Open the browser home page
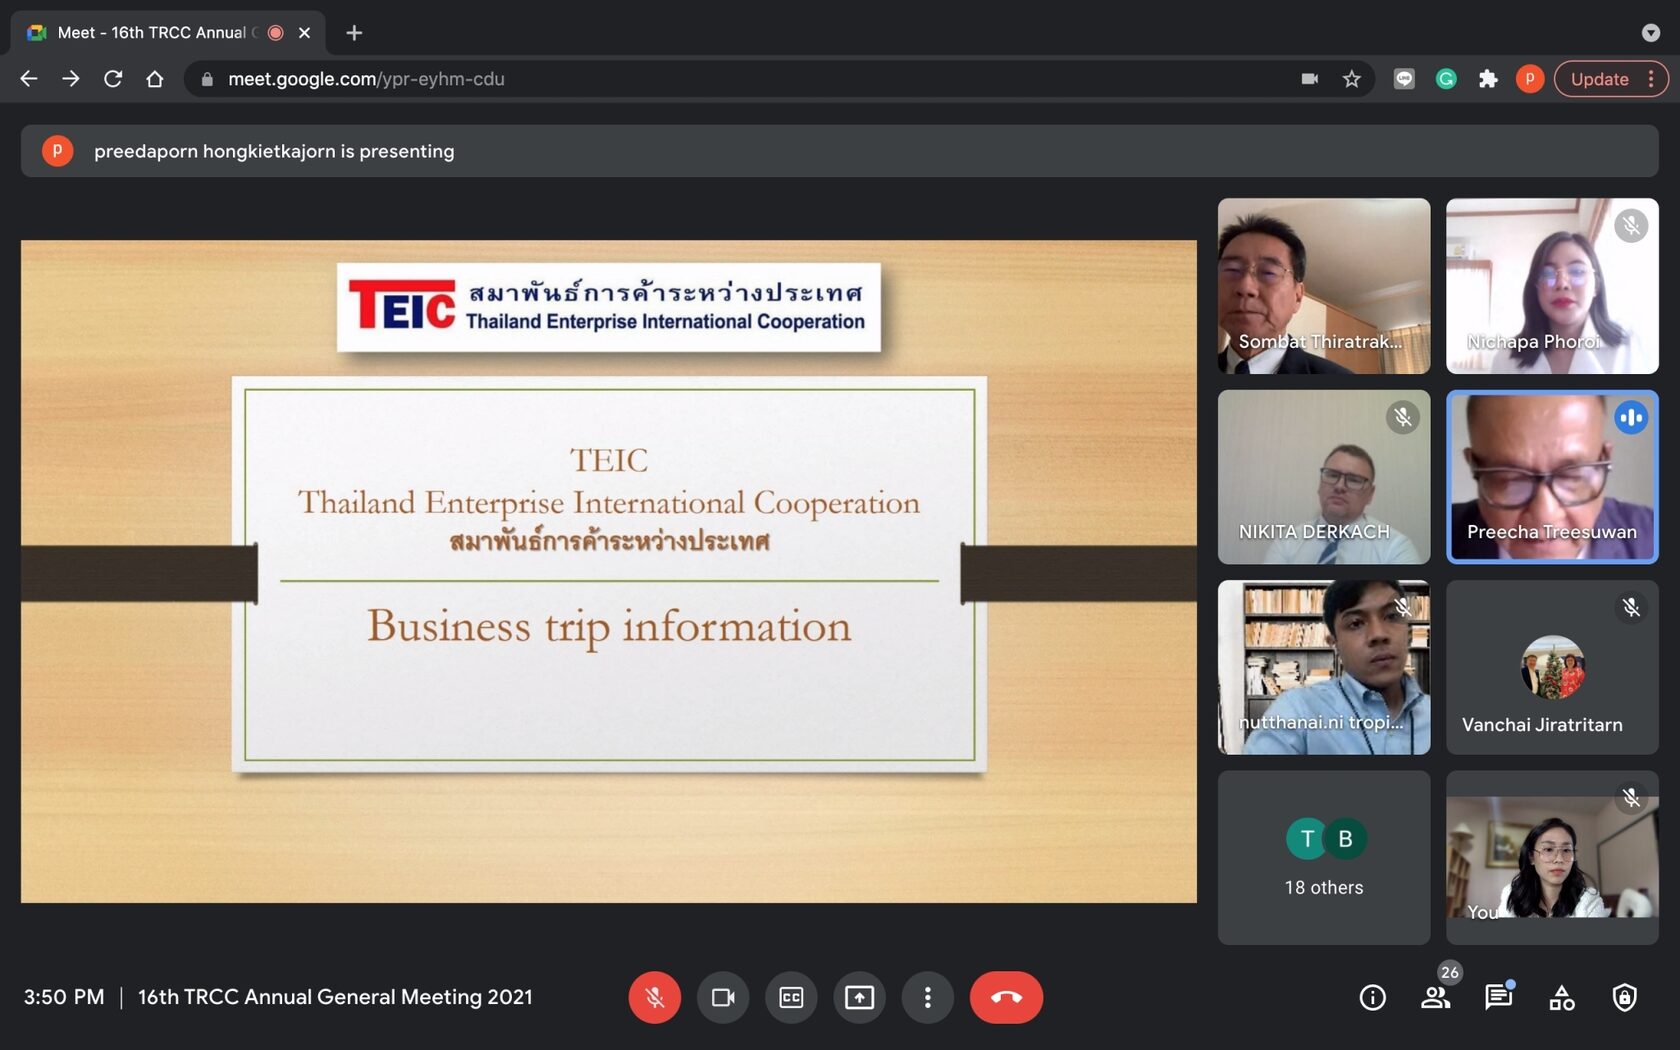 (155, 79)
